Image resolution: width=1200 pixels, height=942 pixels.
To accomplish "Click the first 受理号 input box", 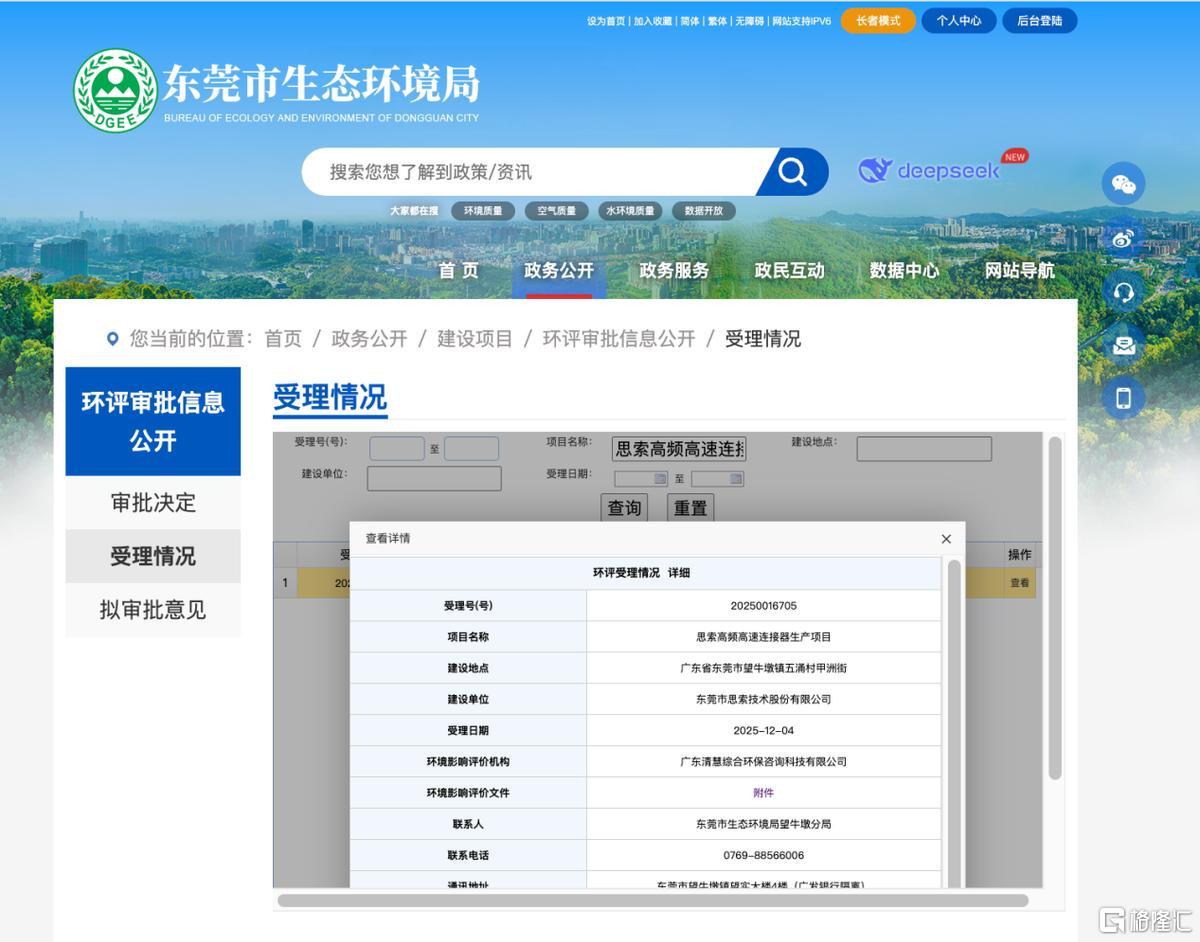I will [397, 449].
